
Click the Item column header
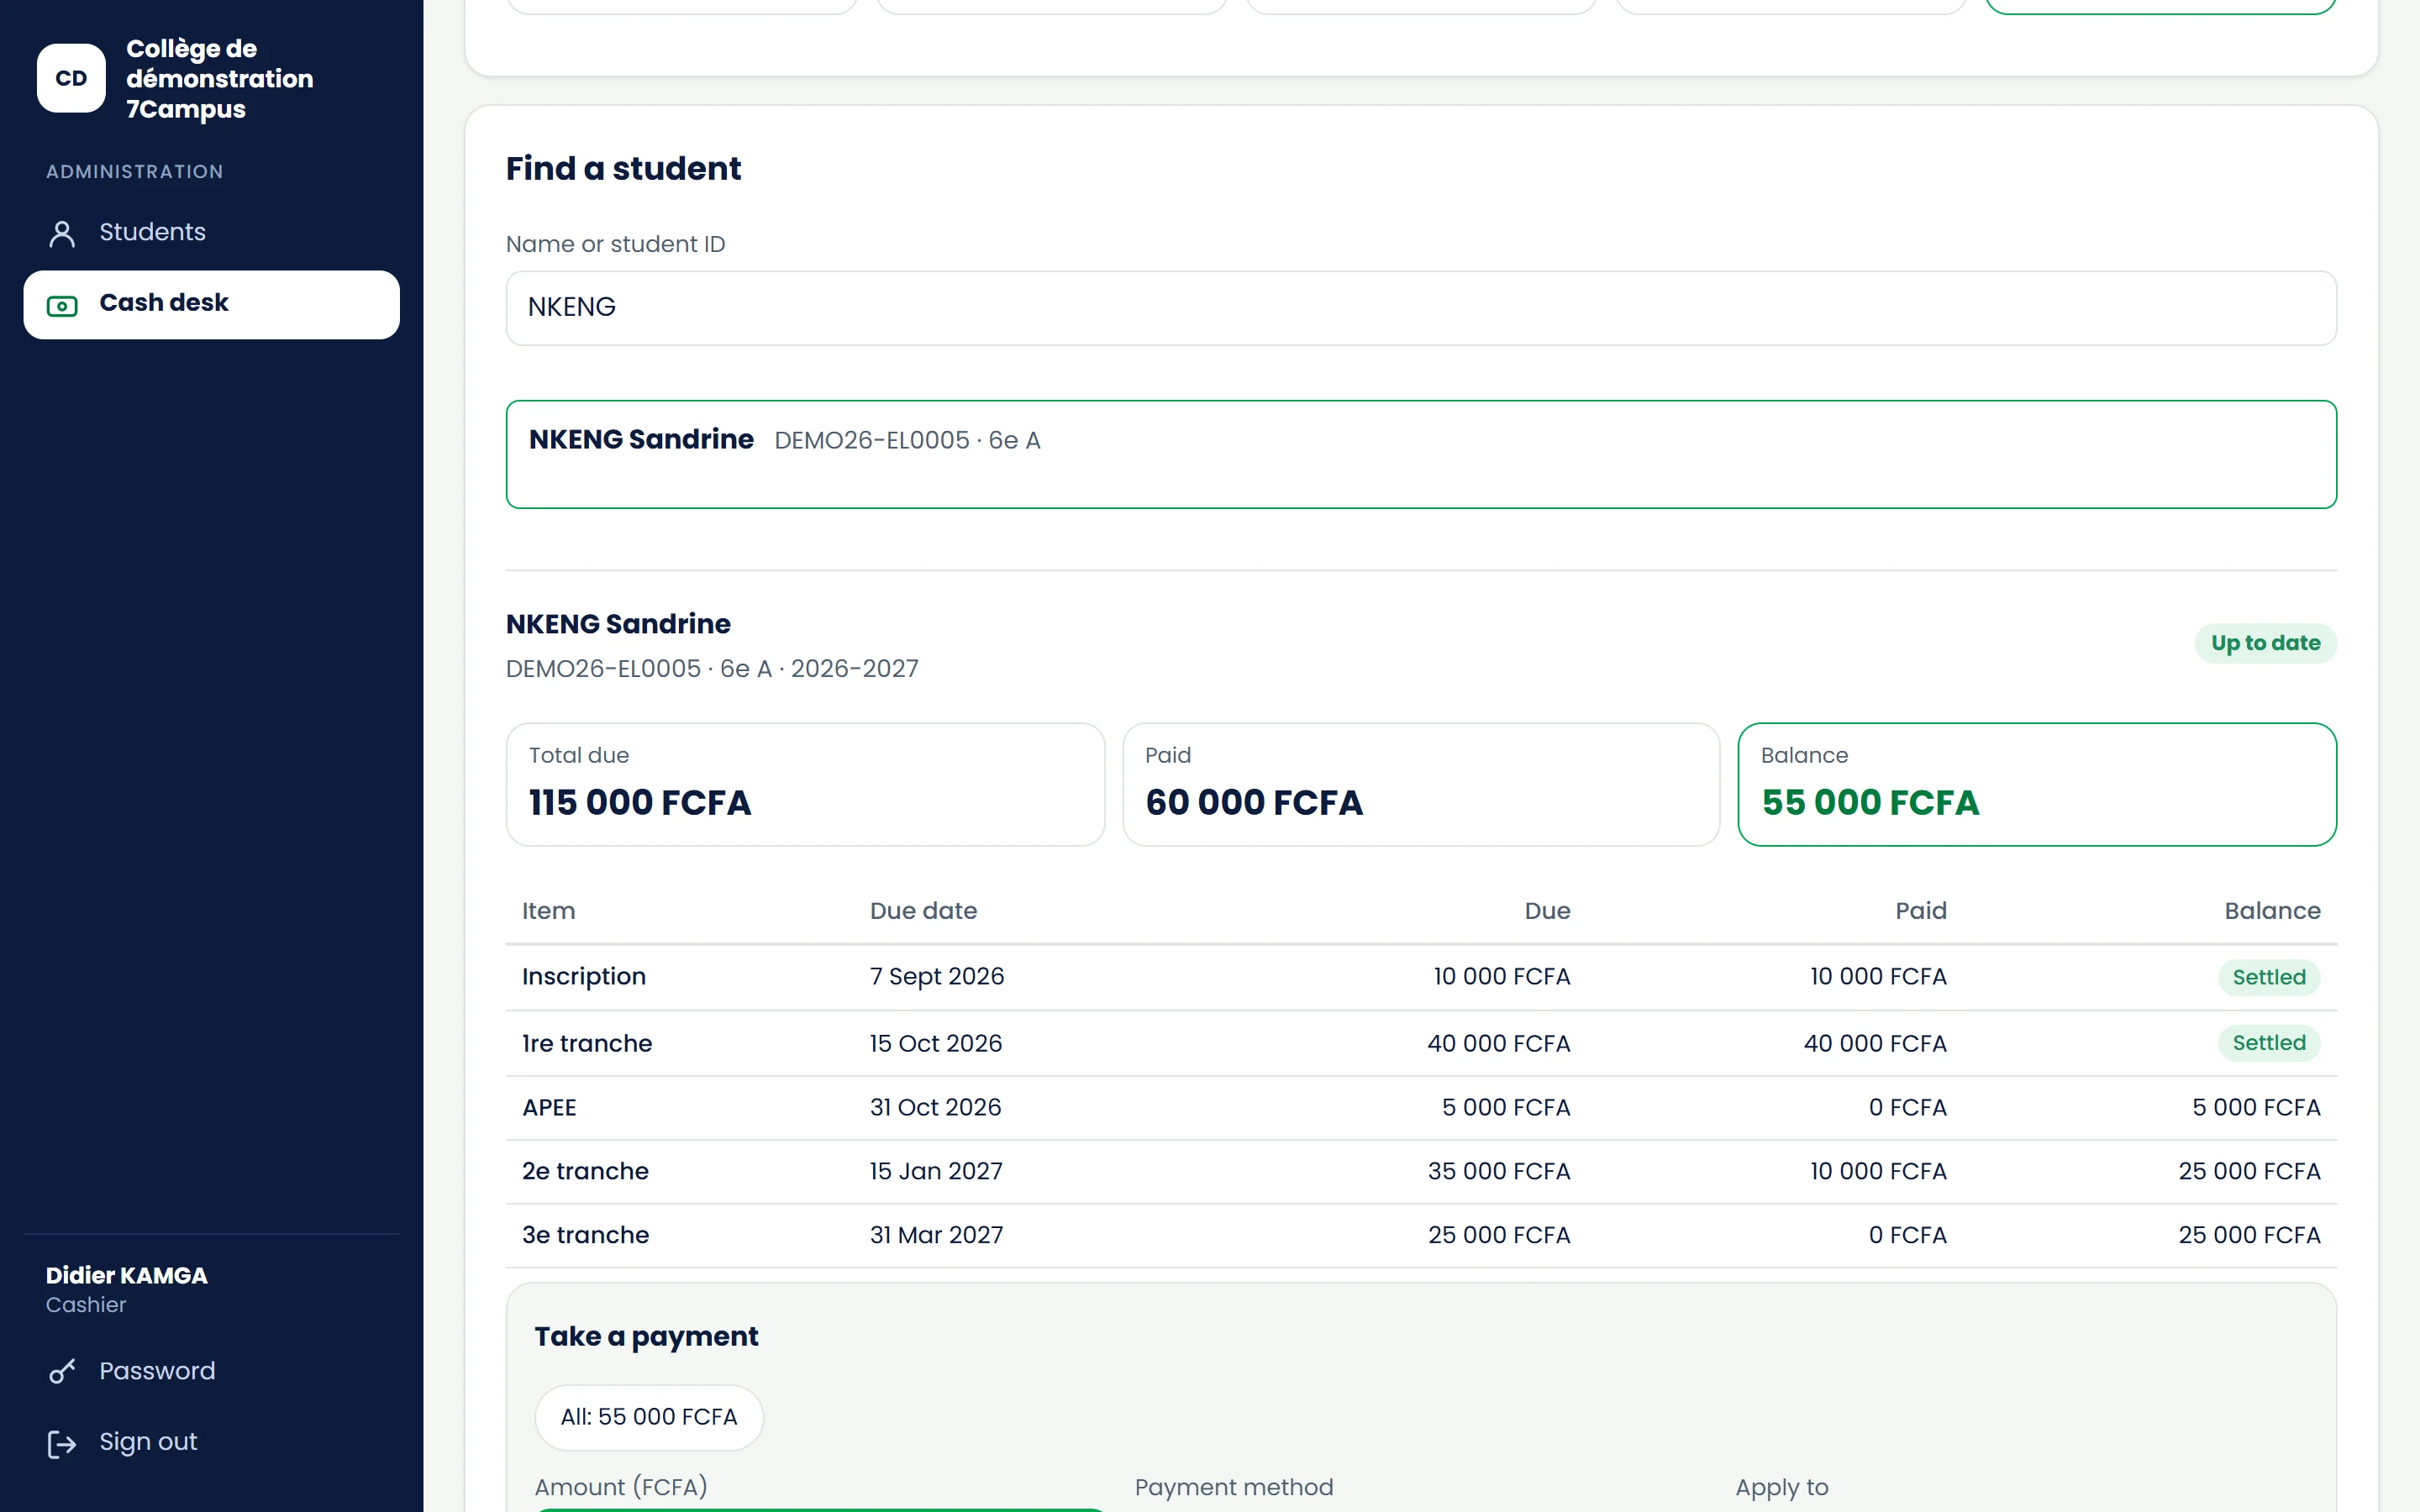(548, 911)
